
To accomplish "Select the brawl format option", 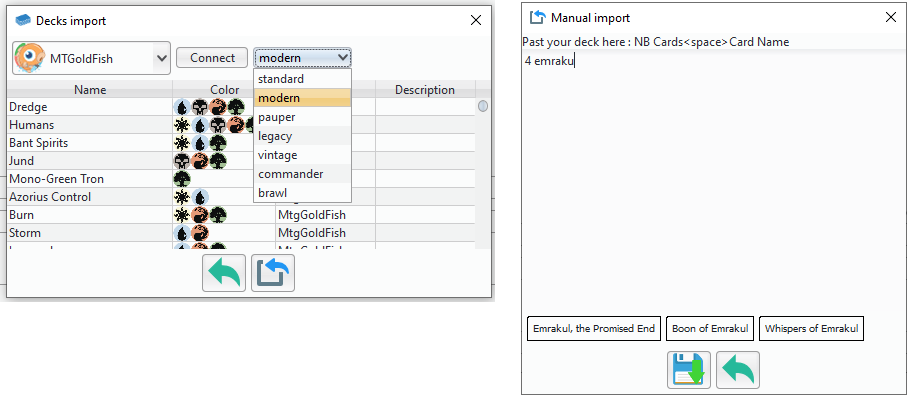I will pyautogui.click(x=302, y=193).
